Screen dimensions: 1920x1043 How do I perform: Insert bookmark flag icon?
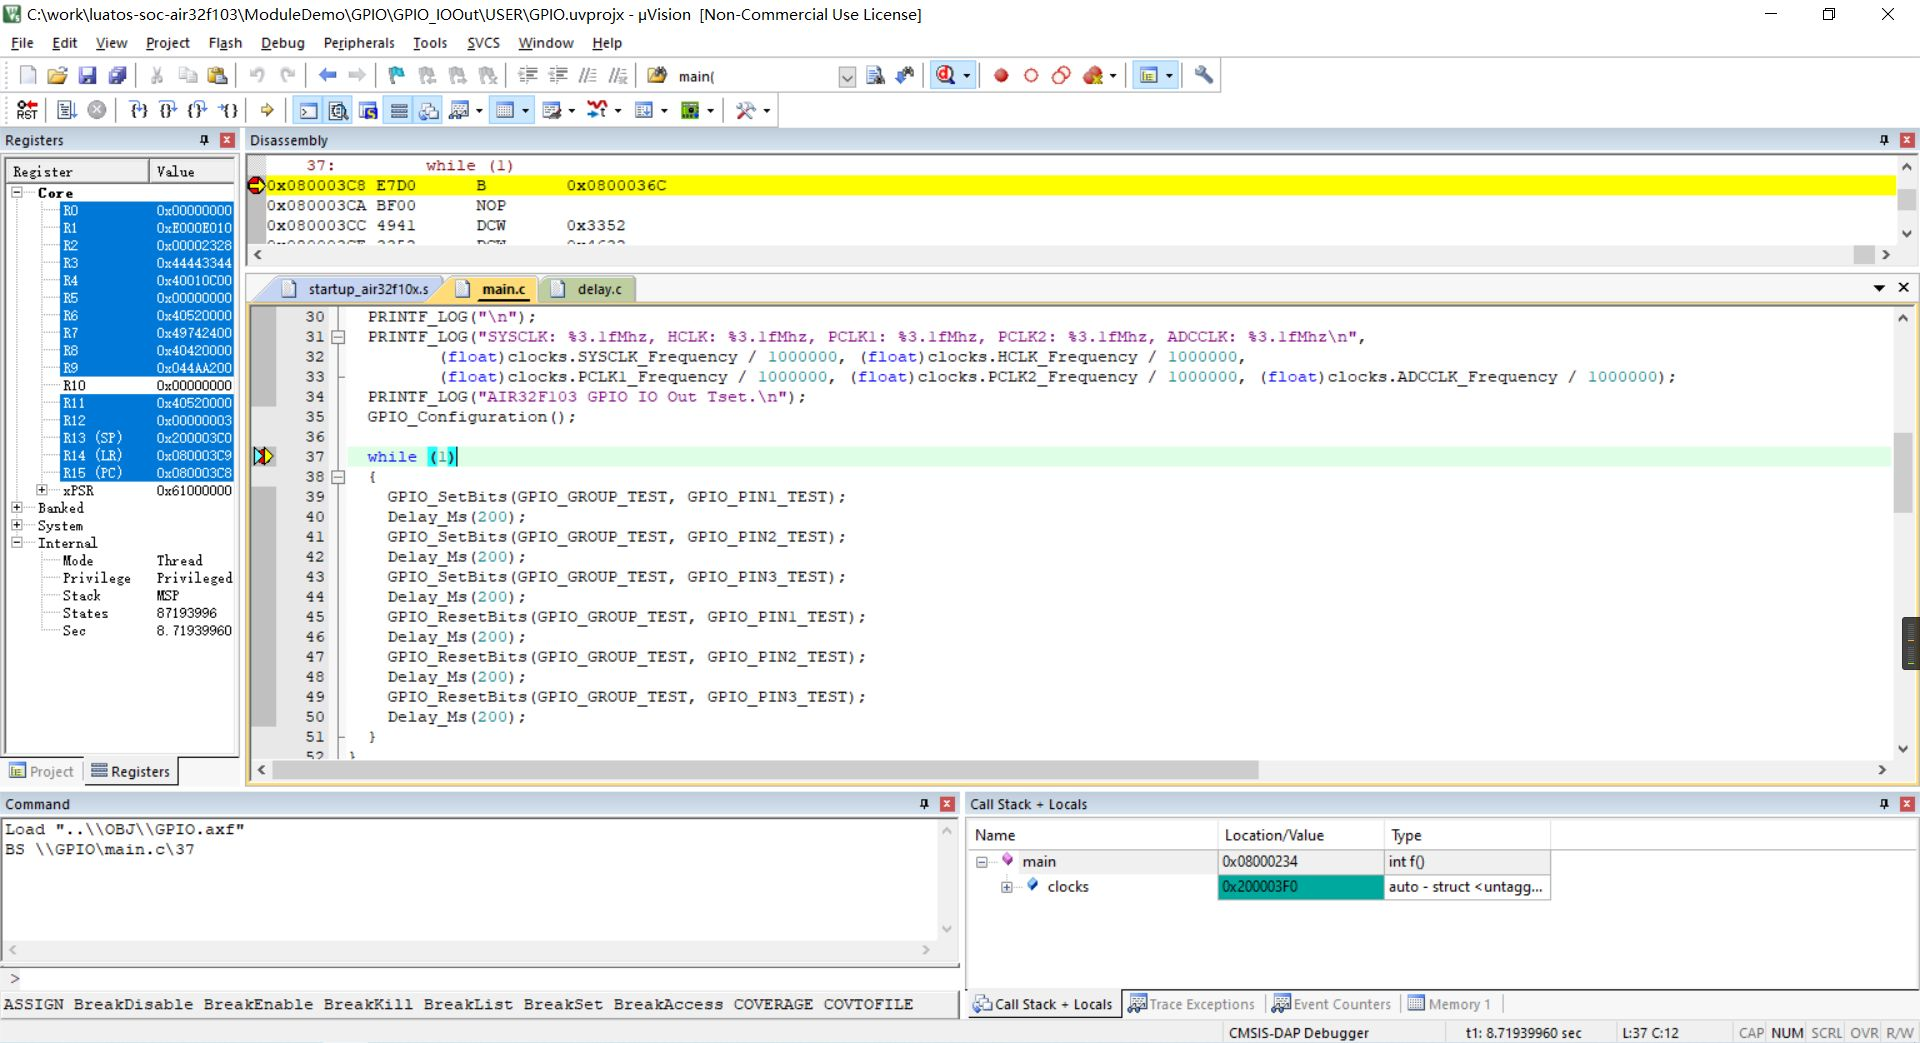pyautogui.click(x=397, y=75)
